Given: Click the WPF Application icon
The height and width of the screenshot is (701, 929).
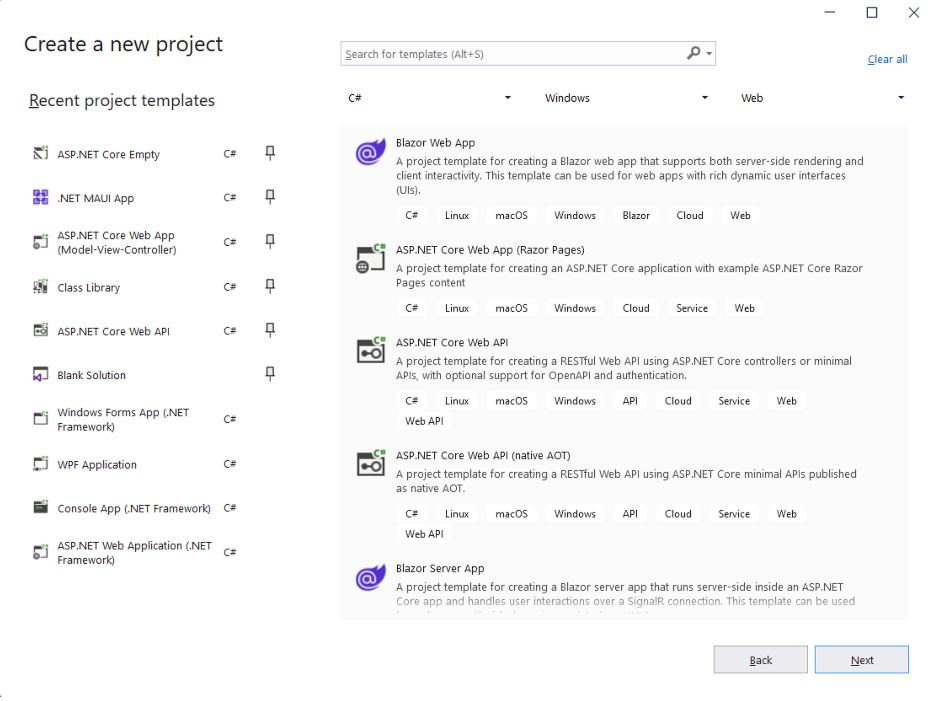Looking at the screenshot, I should click(x=40, y=464).
